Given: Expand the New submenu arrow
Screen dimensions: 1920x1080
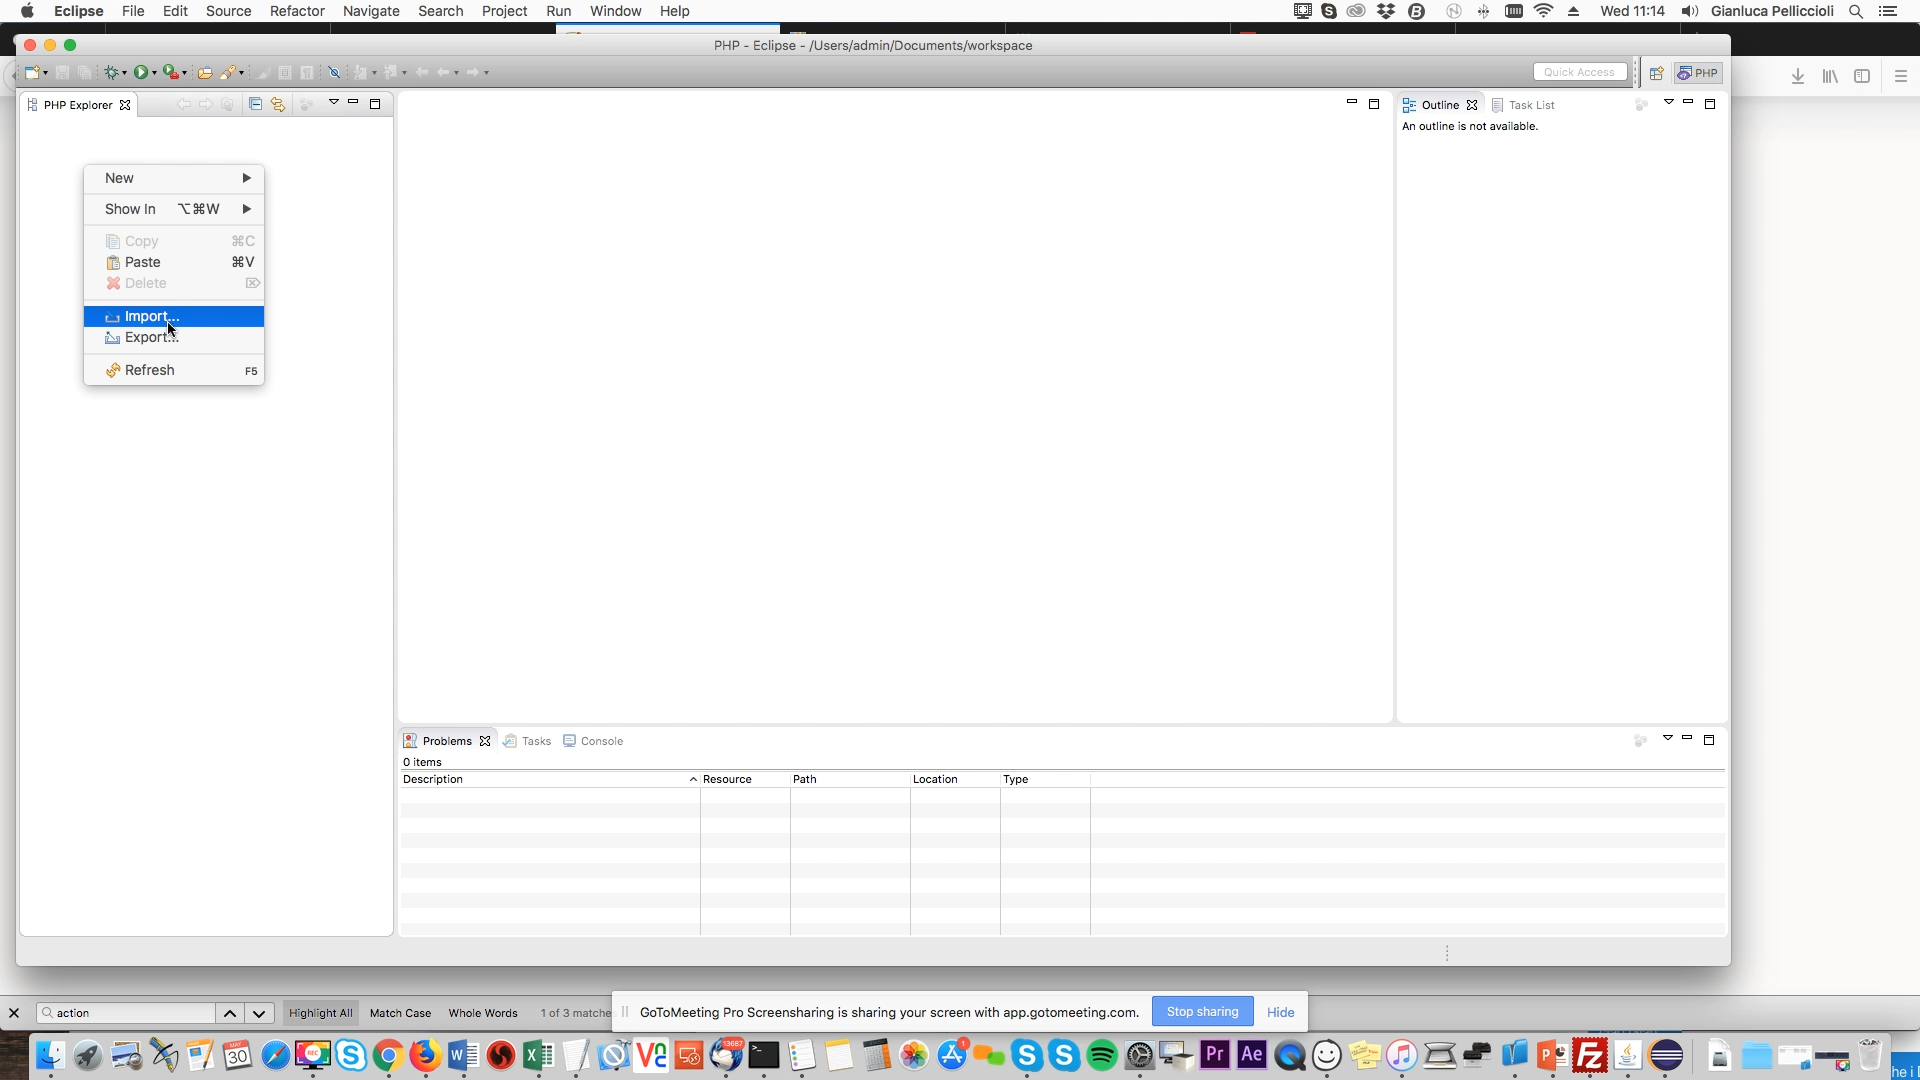Looking at the screenshot, I should click(x=246, y=178).
